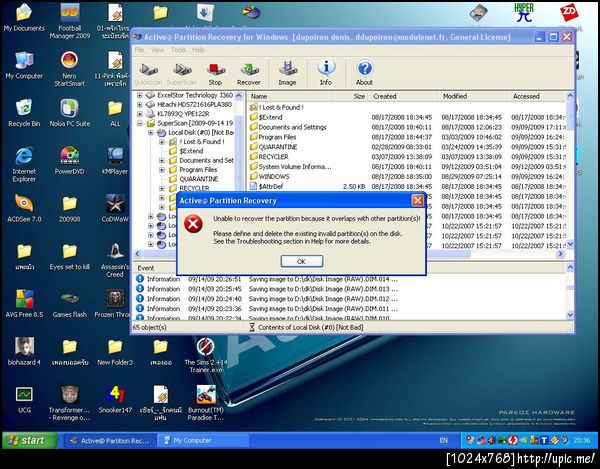Open the Windows Start menu
600x469 pixels.
(29, 441)
